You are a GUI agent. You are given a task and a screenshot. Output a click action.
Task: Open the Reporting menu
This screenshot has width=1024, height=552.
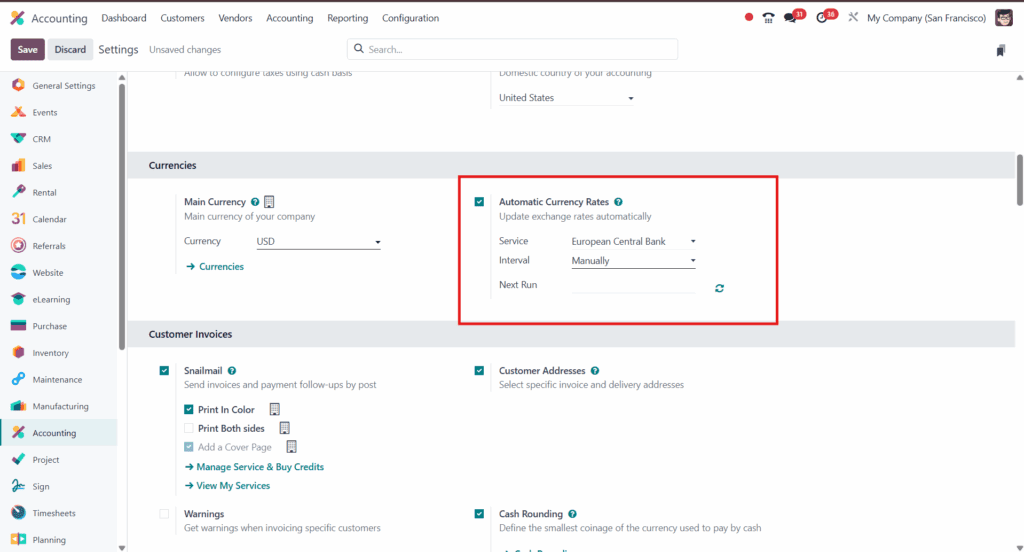pyautogui.click(x=347, y=18)
